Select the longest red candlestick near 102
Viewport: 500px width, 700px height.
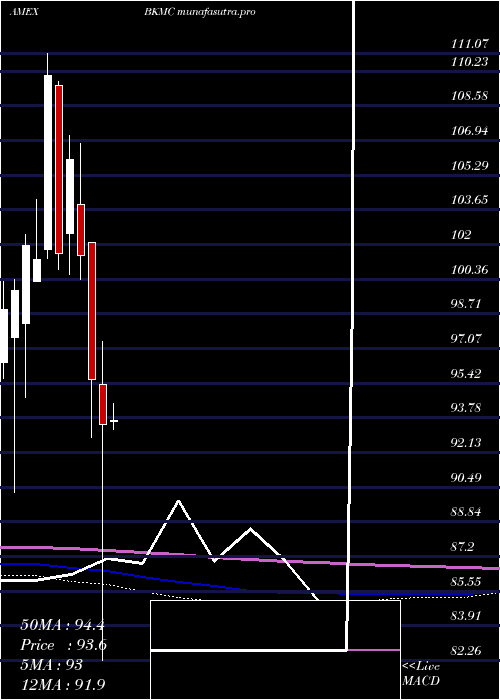pos(92,311)
